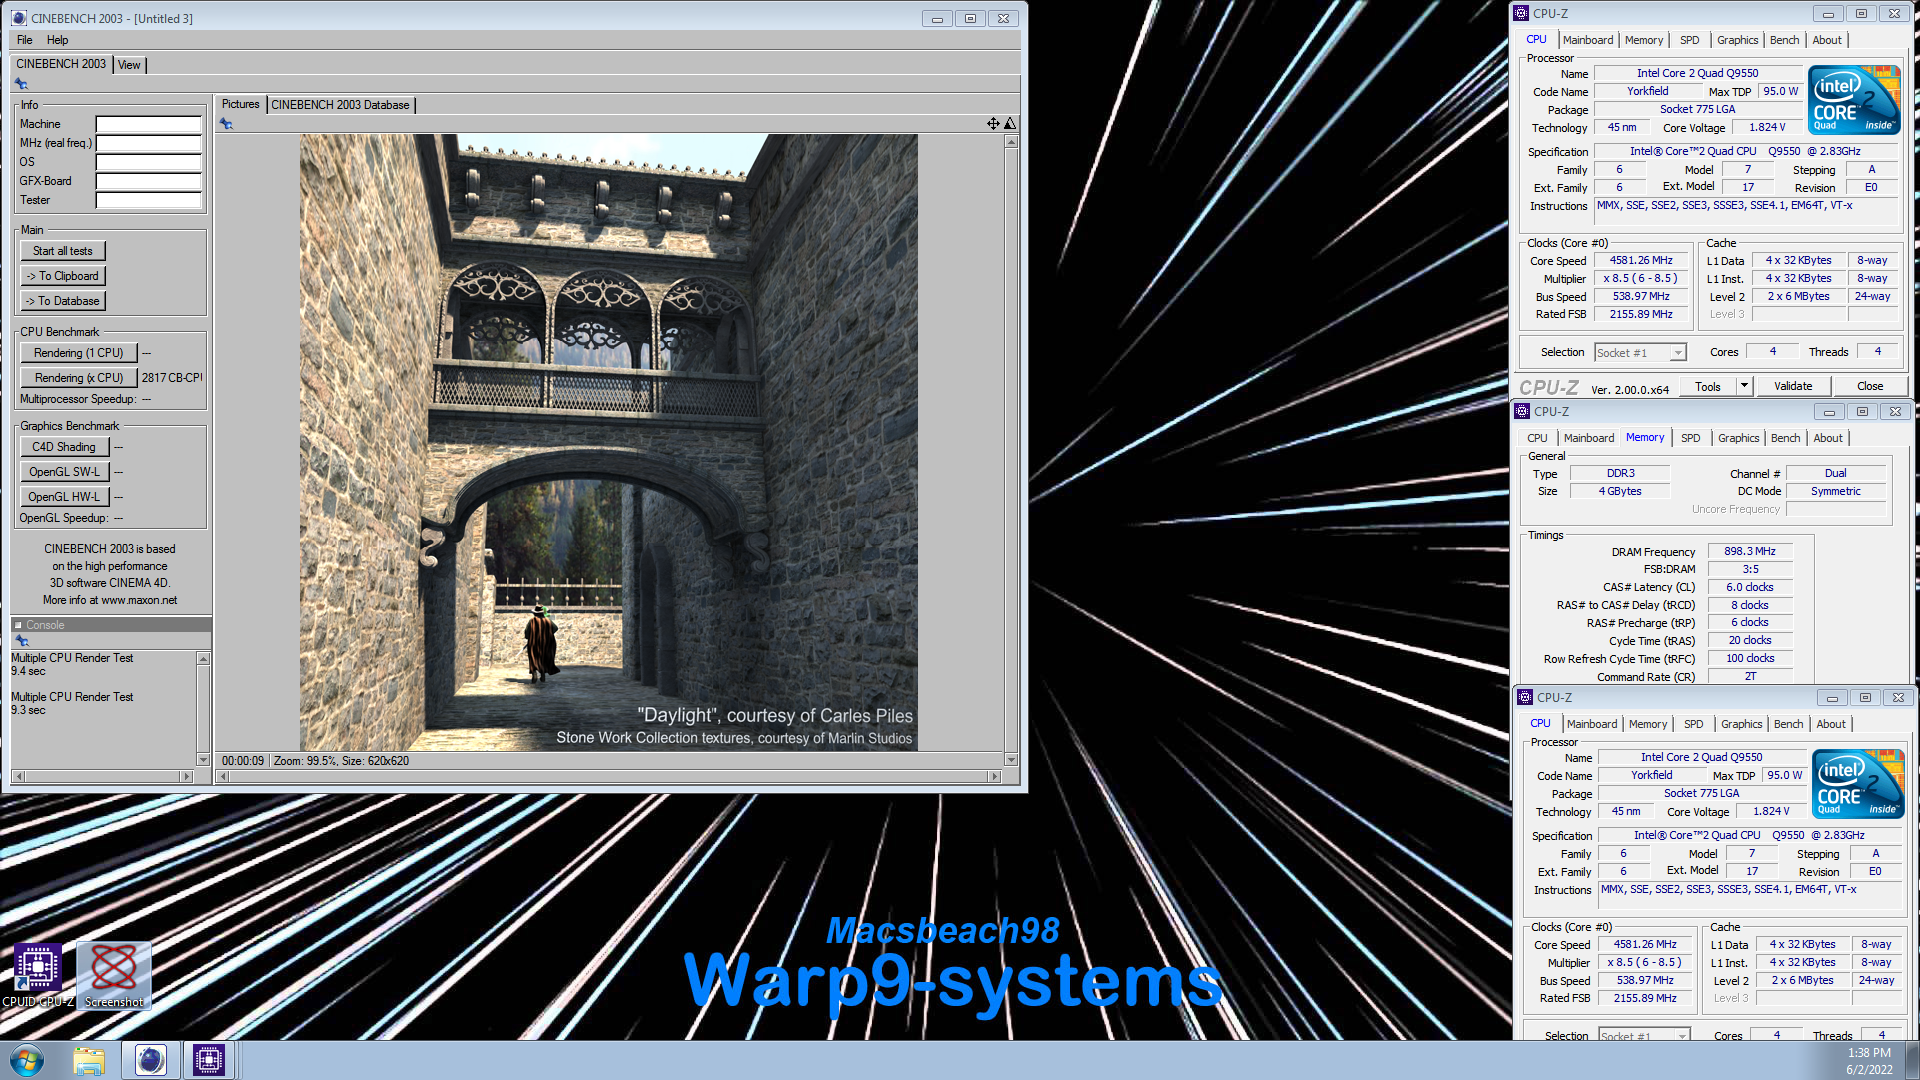Click the Console horizontal scrollbar right arrow

186,776
